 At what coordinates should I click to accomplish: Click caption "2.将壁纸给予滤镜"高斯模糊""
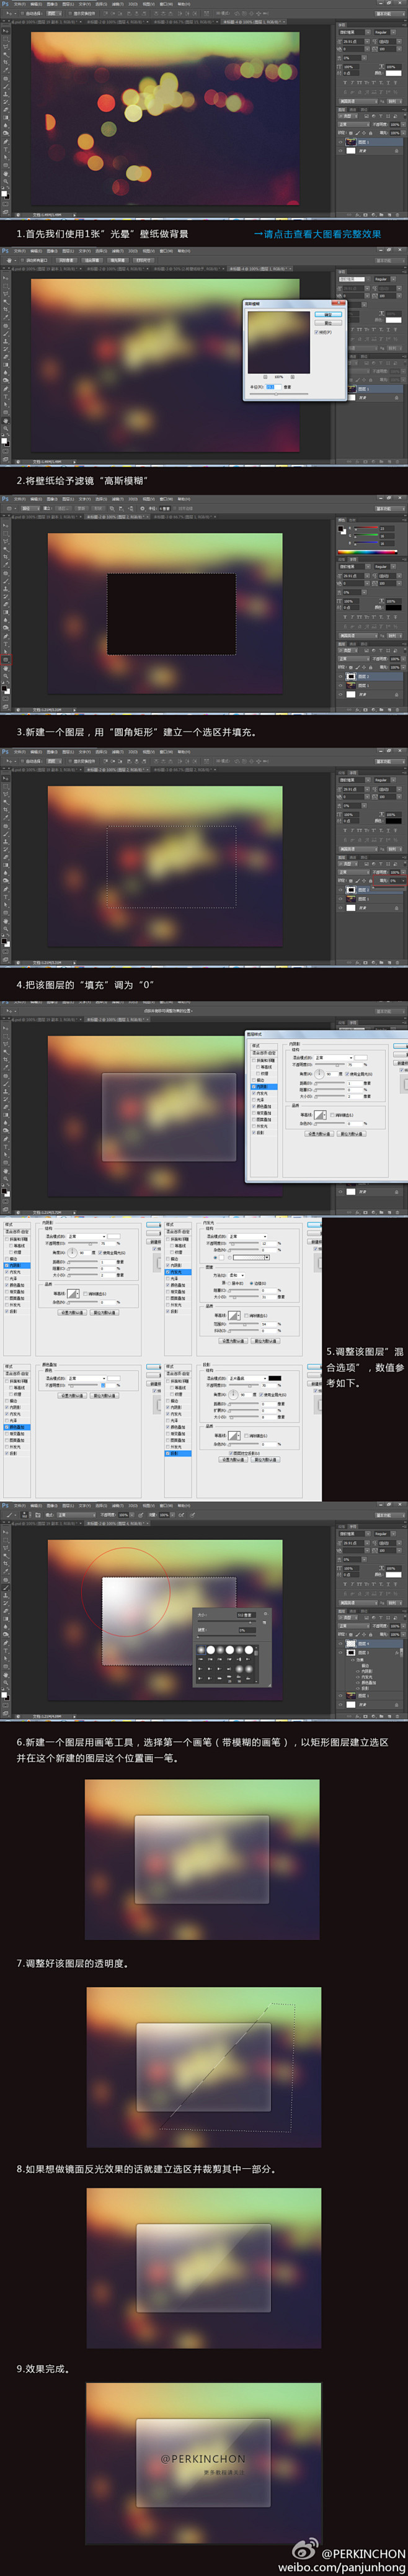tap(82, 481)
